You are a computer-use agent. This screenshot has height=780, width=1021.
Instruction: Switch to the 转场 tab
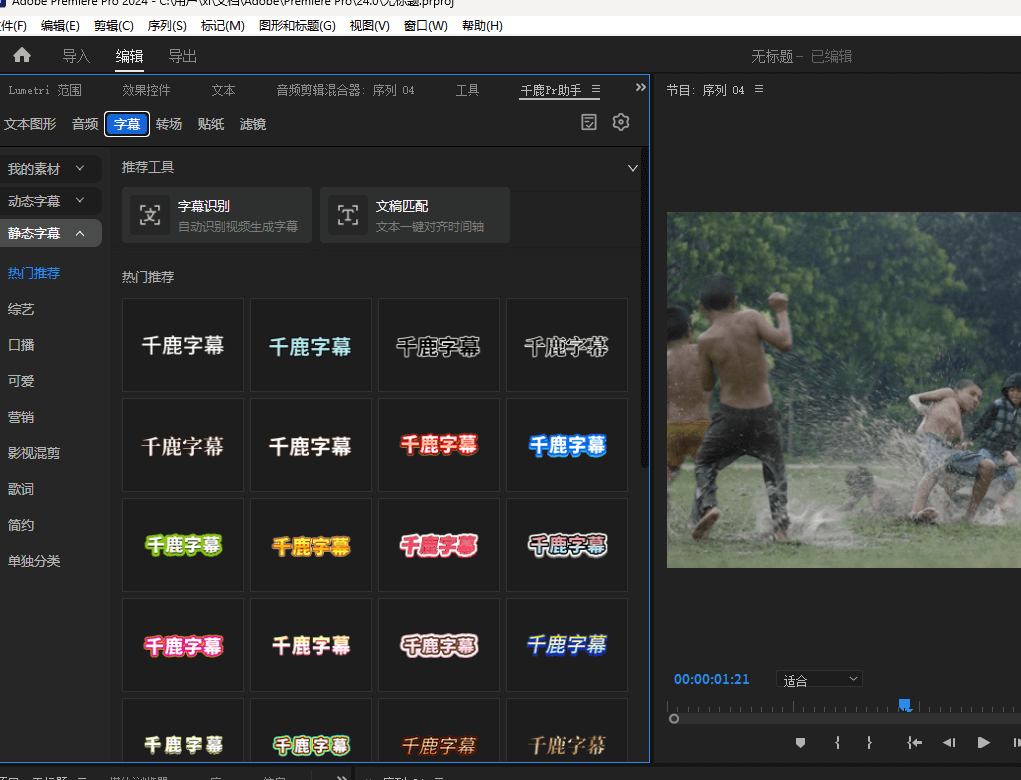[169, 124]
